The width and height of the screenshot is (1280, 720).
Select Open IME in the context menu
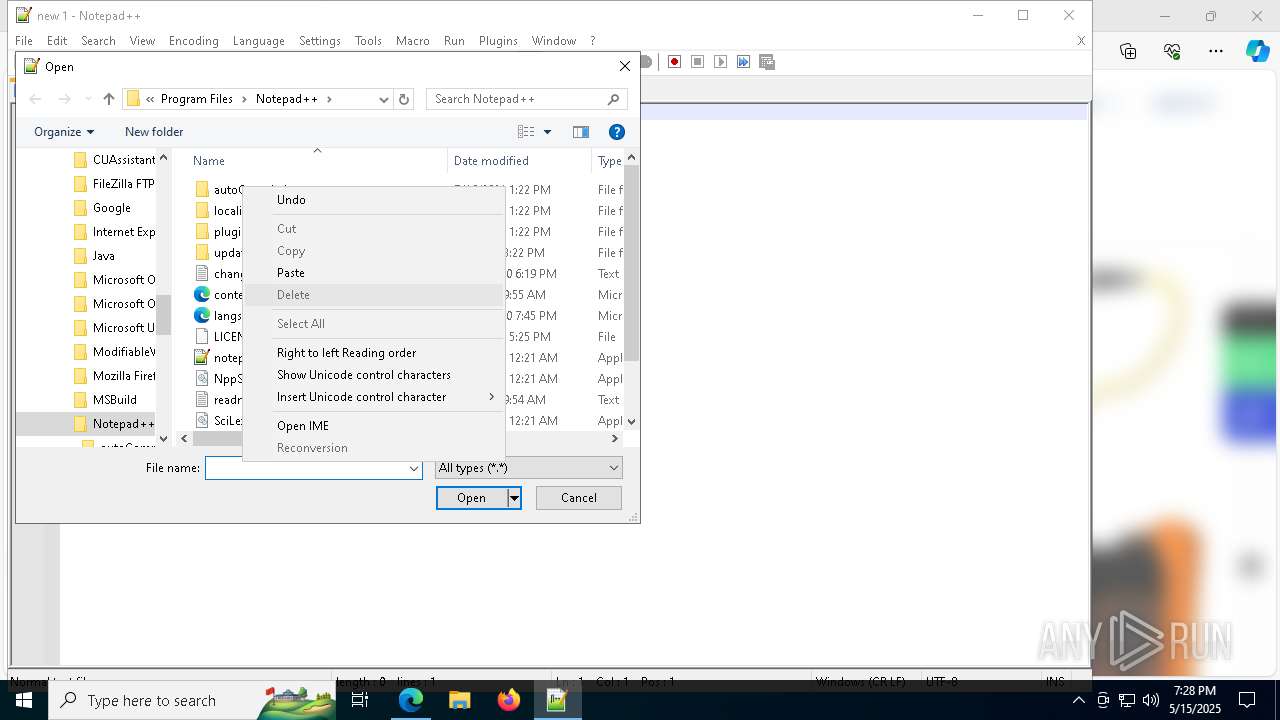(374, 426)
